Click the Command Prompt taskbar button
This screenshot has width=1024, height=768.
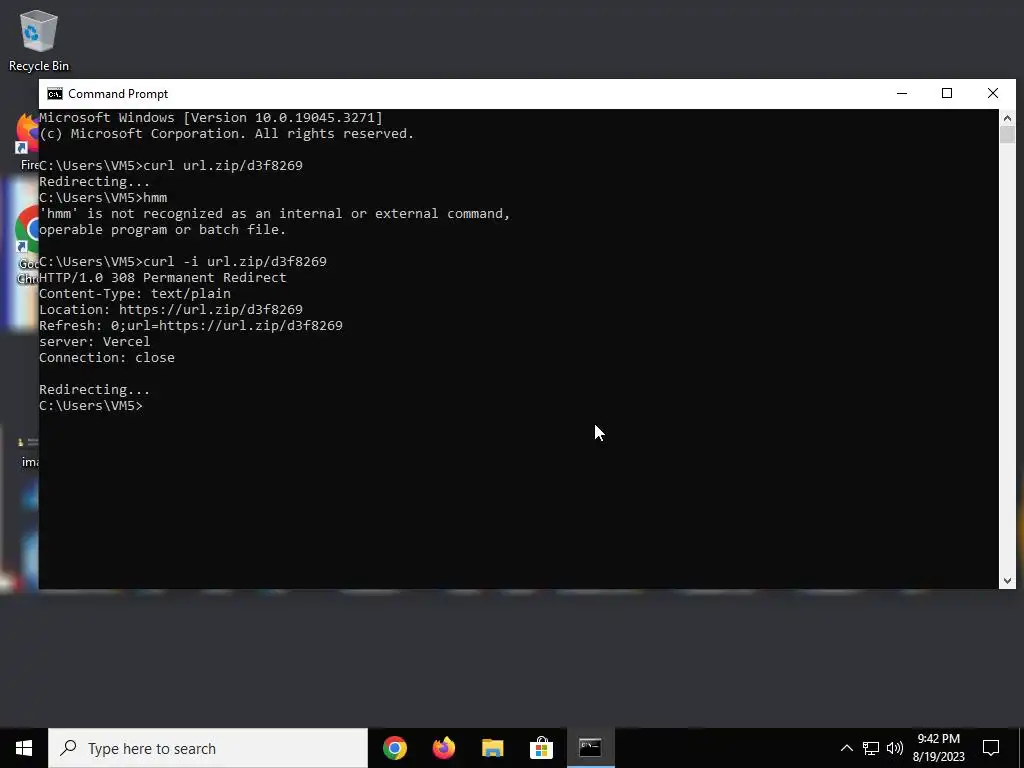click(590, 748)
